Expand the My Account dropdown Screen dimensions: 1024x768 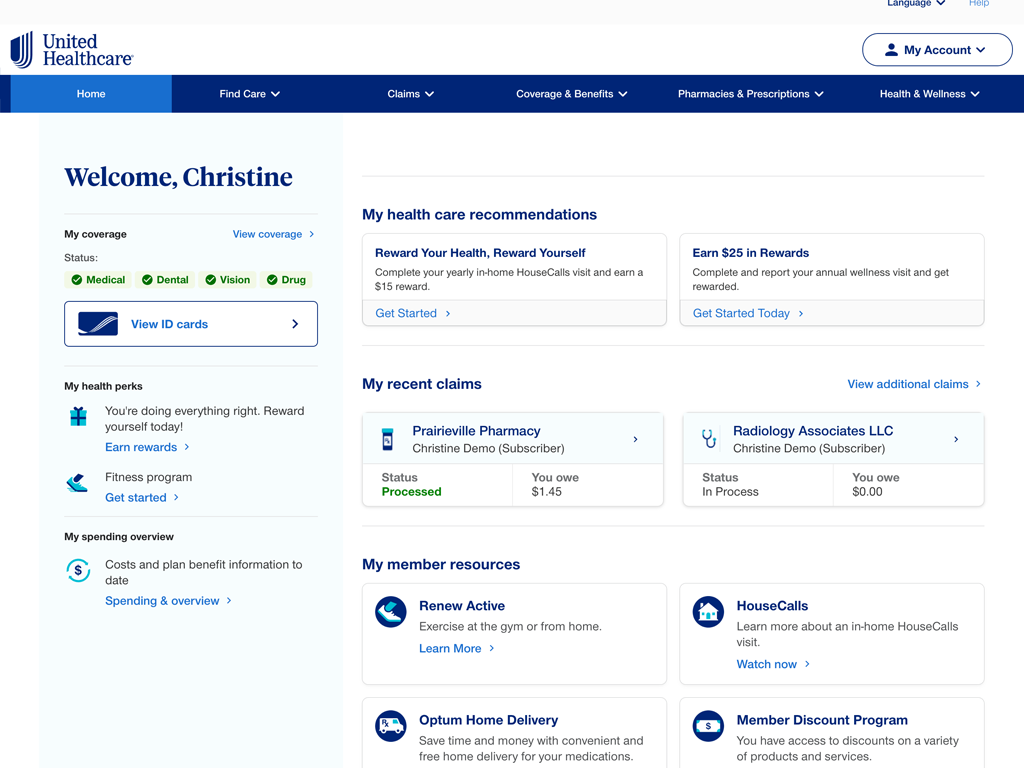(x=936, y=50)
